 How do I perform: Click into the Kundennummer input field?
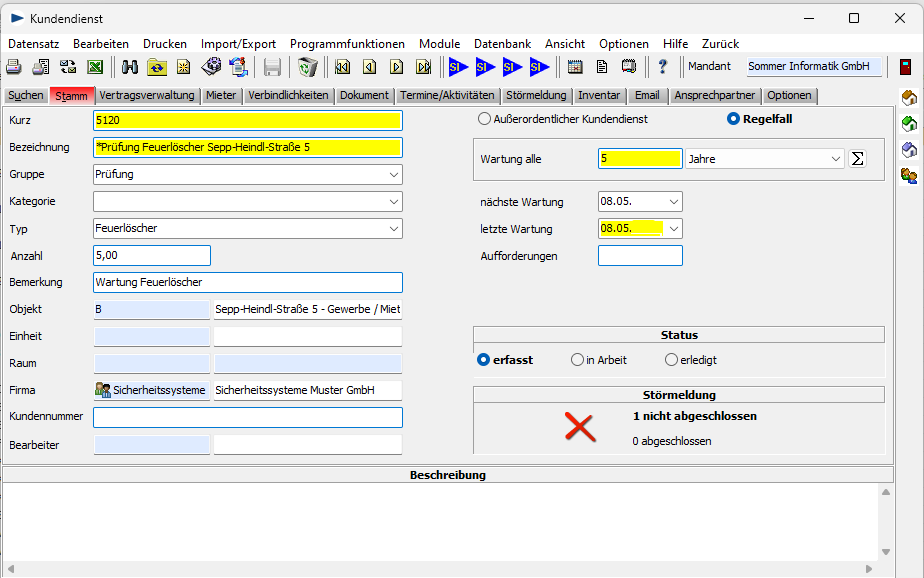point(247,417)
